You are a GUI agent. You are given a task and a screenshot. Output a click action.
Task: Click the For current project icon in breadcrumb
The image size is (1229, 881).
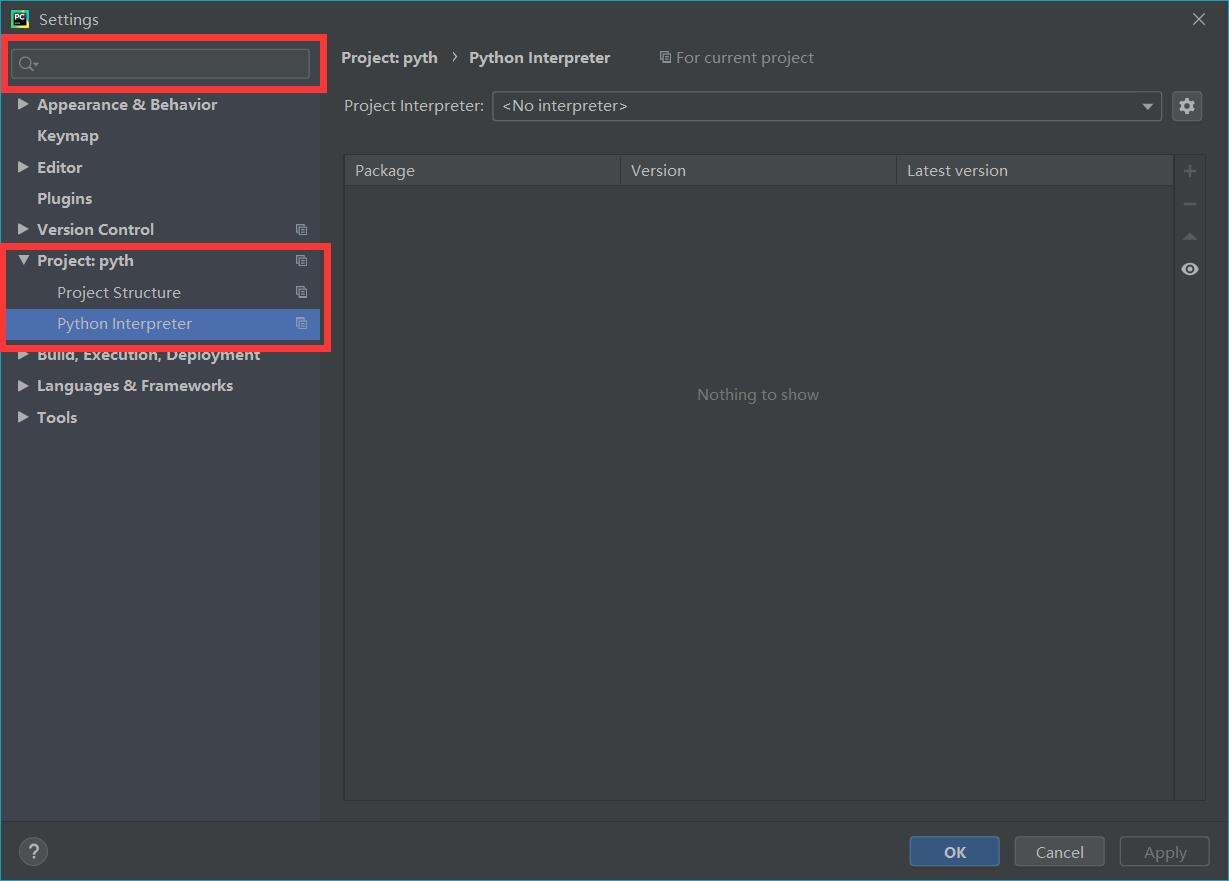point(665,57)
